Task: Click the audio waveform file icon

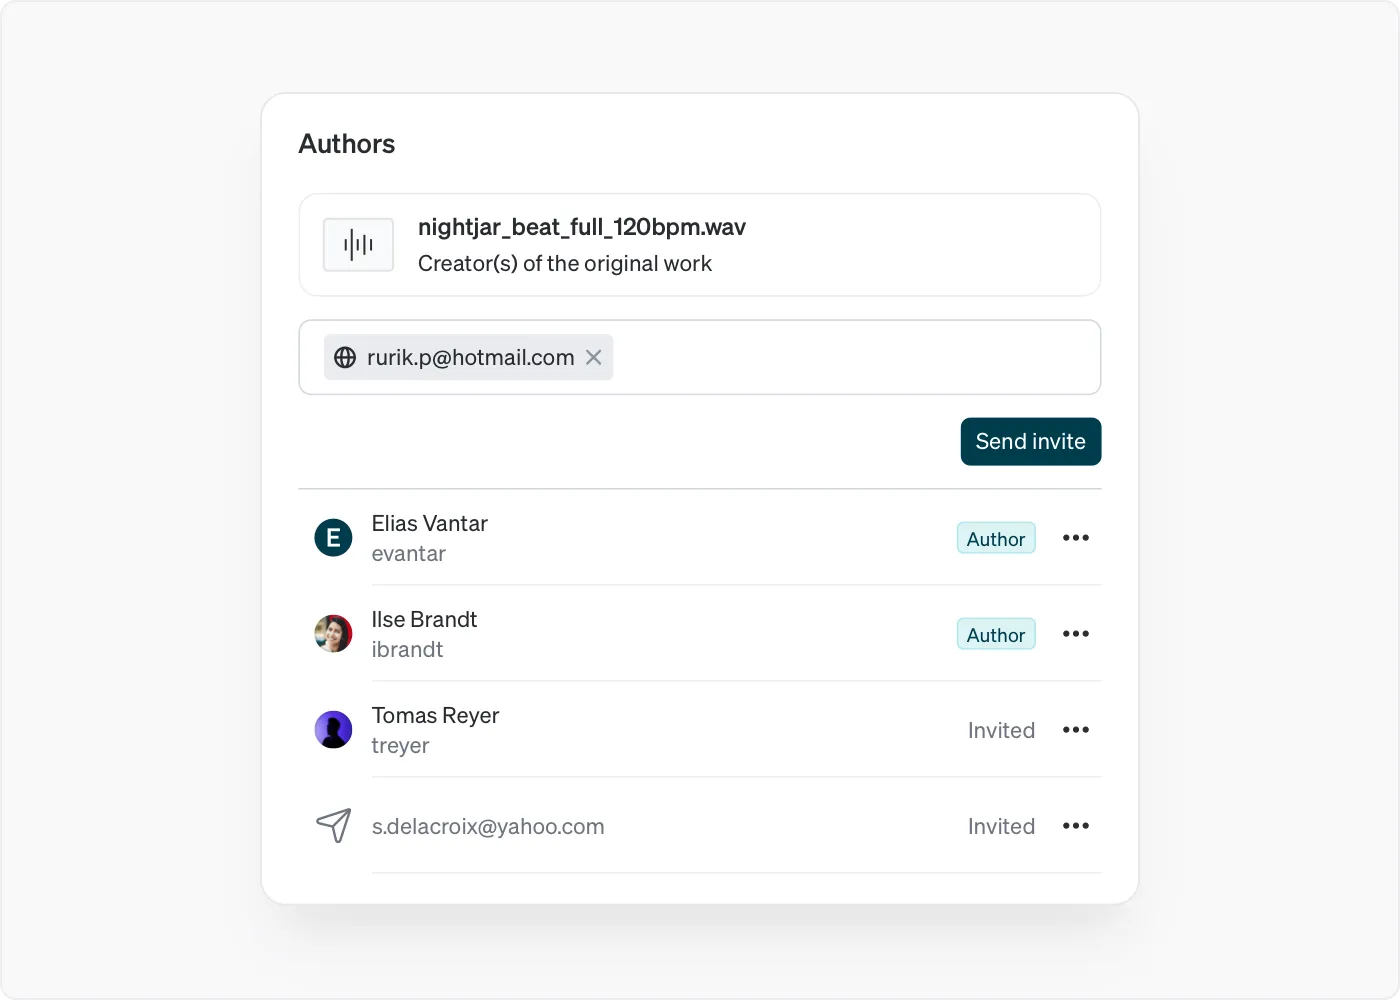Action: coord(358,245)
